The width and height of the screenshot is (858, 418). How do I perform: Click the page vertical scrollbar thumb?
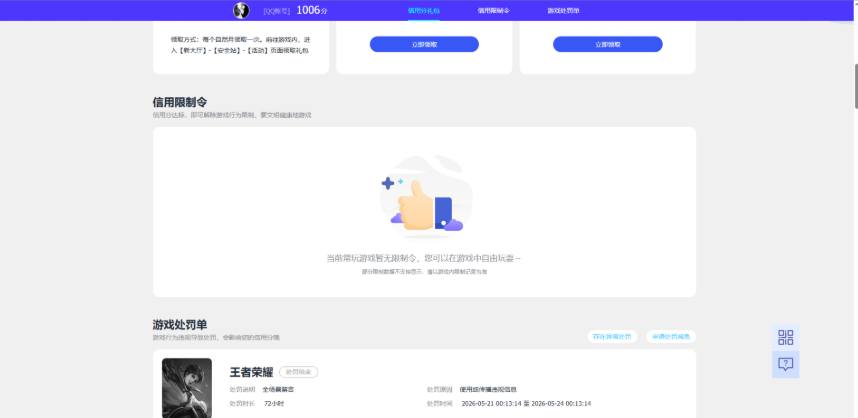pyautogui.click(x=855, y=86)
